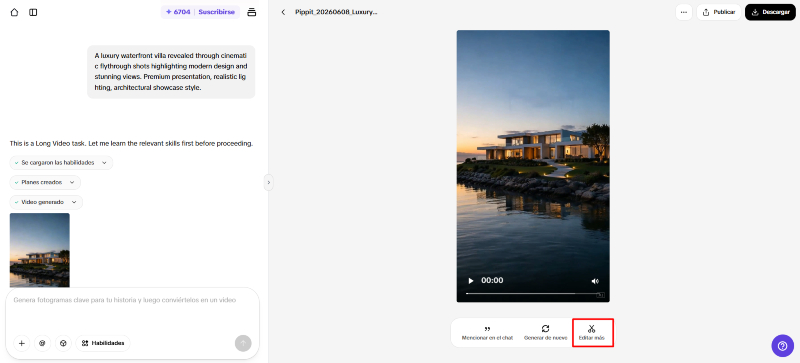Play the video
The width and height of the screenshot is (800, 363).
click(x=470, y=281)
